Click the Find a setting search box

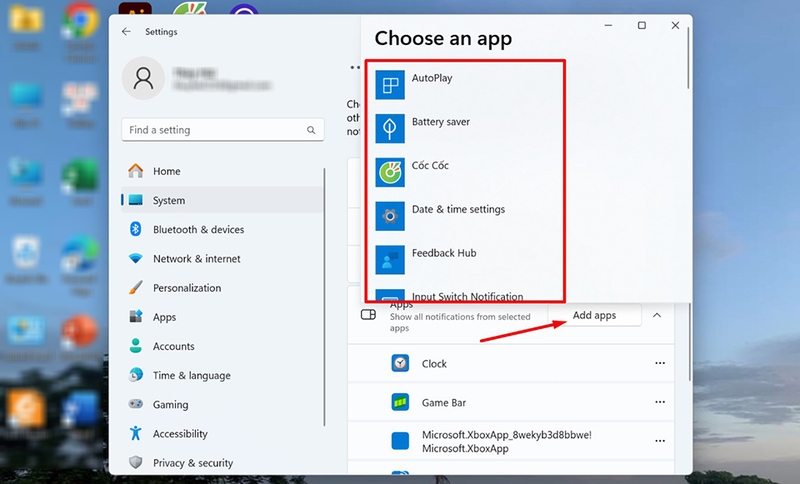222,130
